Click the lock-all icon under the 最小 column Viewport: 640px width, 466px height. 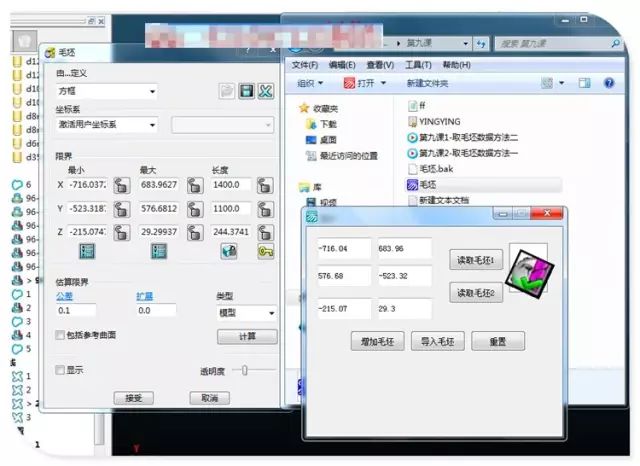point(87,251)
